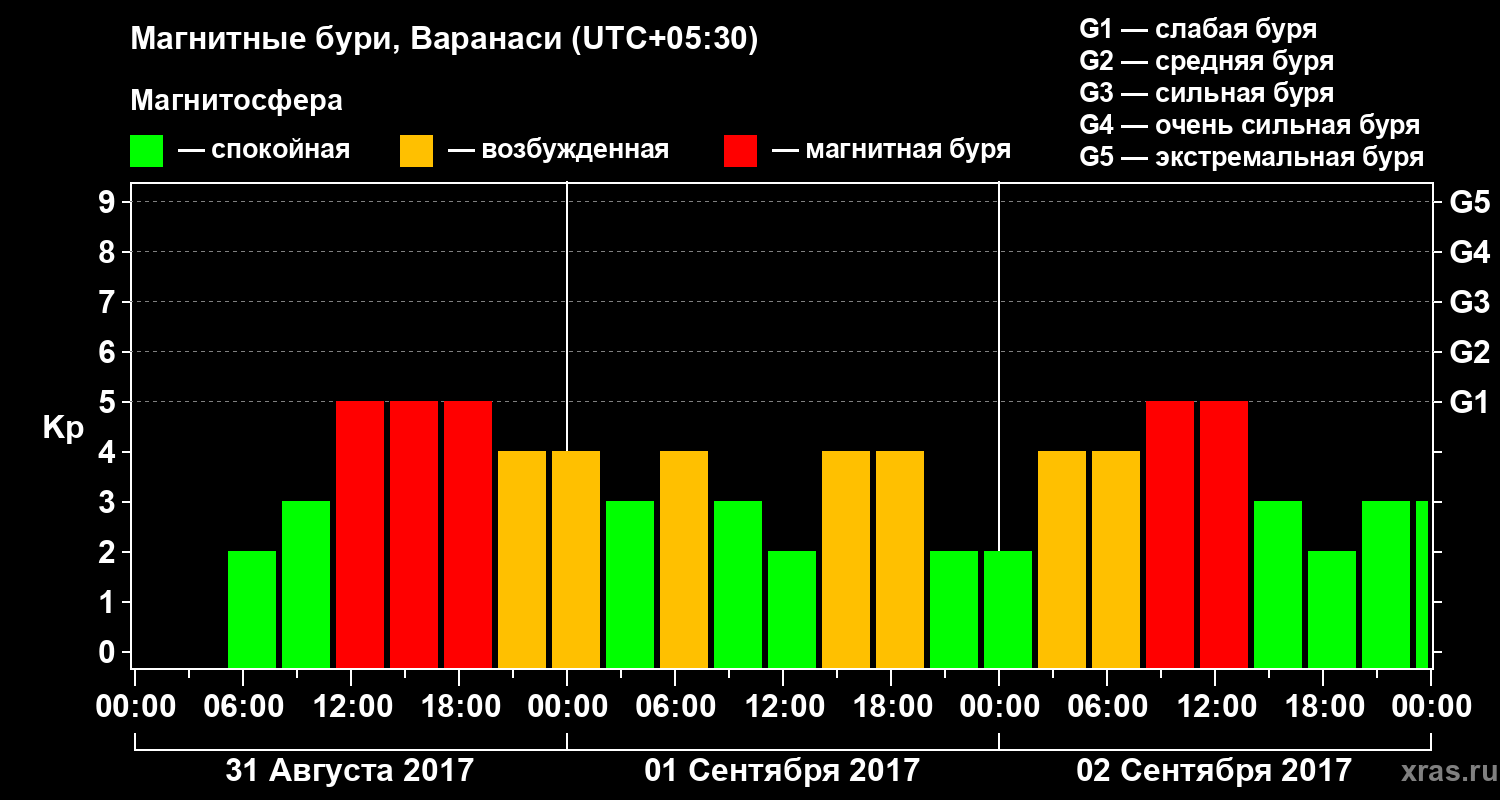Click the green 'спокойная' legend swatch
This screenshot has width=1500, height=800.
pos(146,151)
